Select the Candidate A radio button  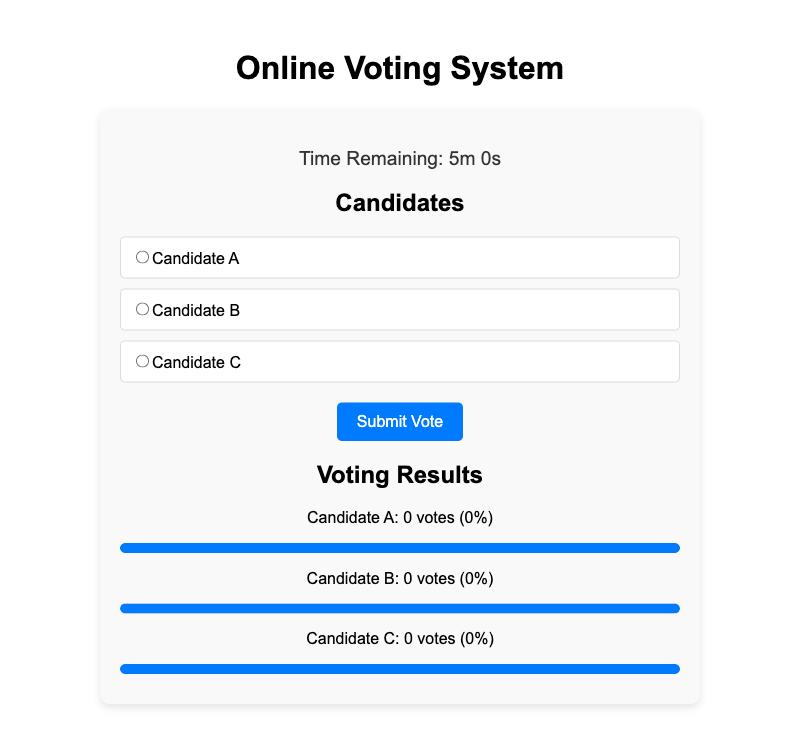coord(142,257)
